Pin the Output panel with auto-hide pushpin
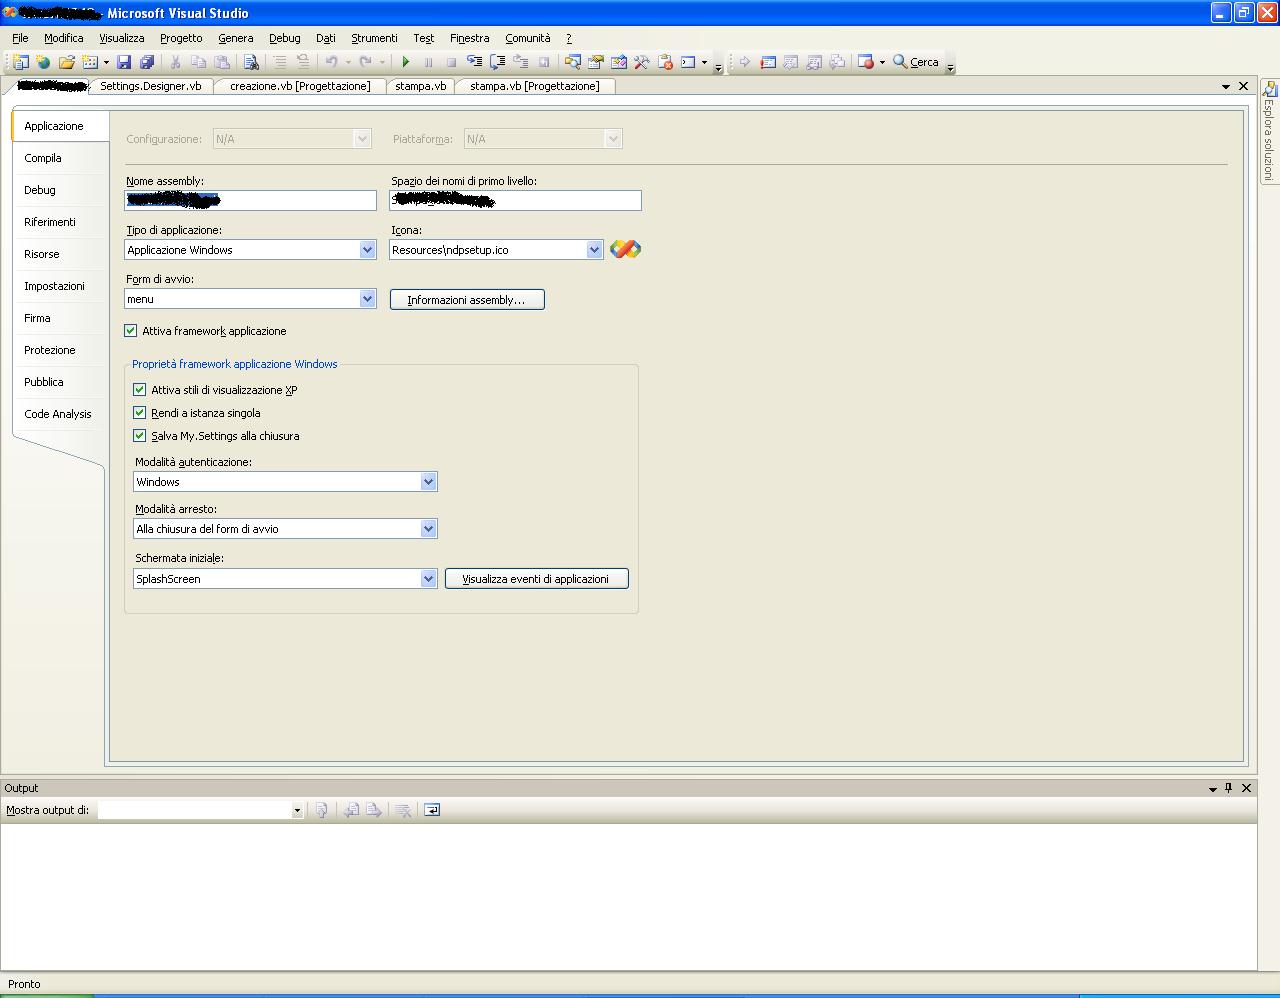The height and width of the screenshot is (998, 1280). [x=1229, y=788]
